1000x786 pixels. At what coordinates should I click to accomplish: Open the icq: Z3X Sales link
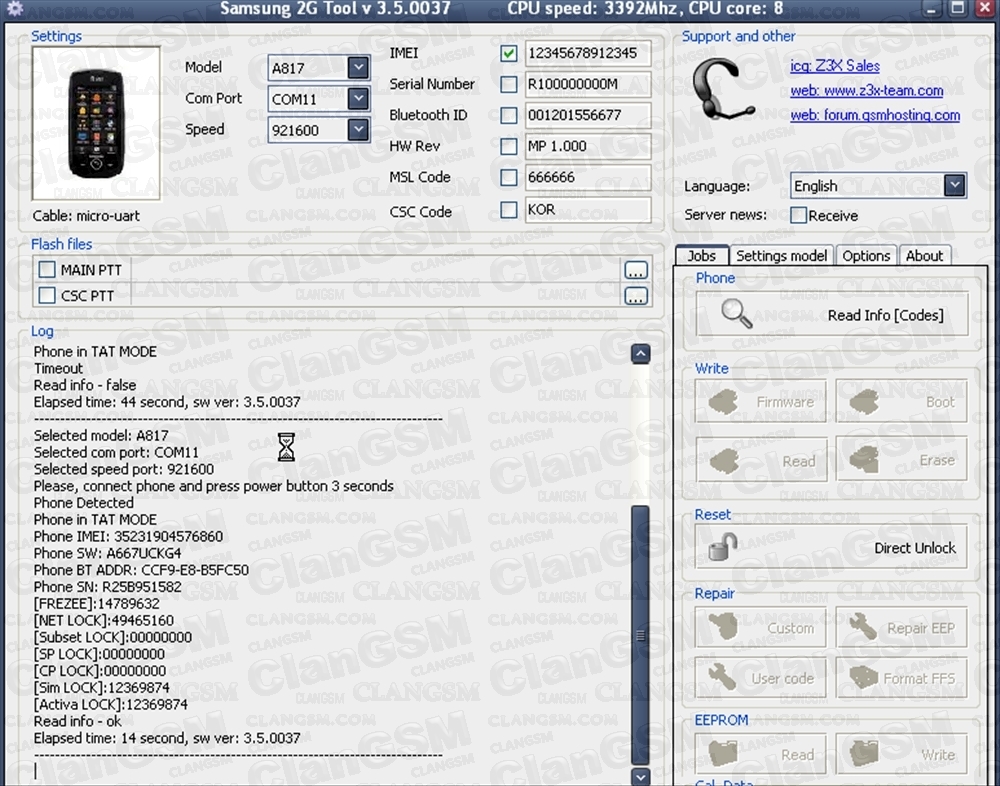click(x=835, y=66)
